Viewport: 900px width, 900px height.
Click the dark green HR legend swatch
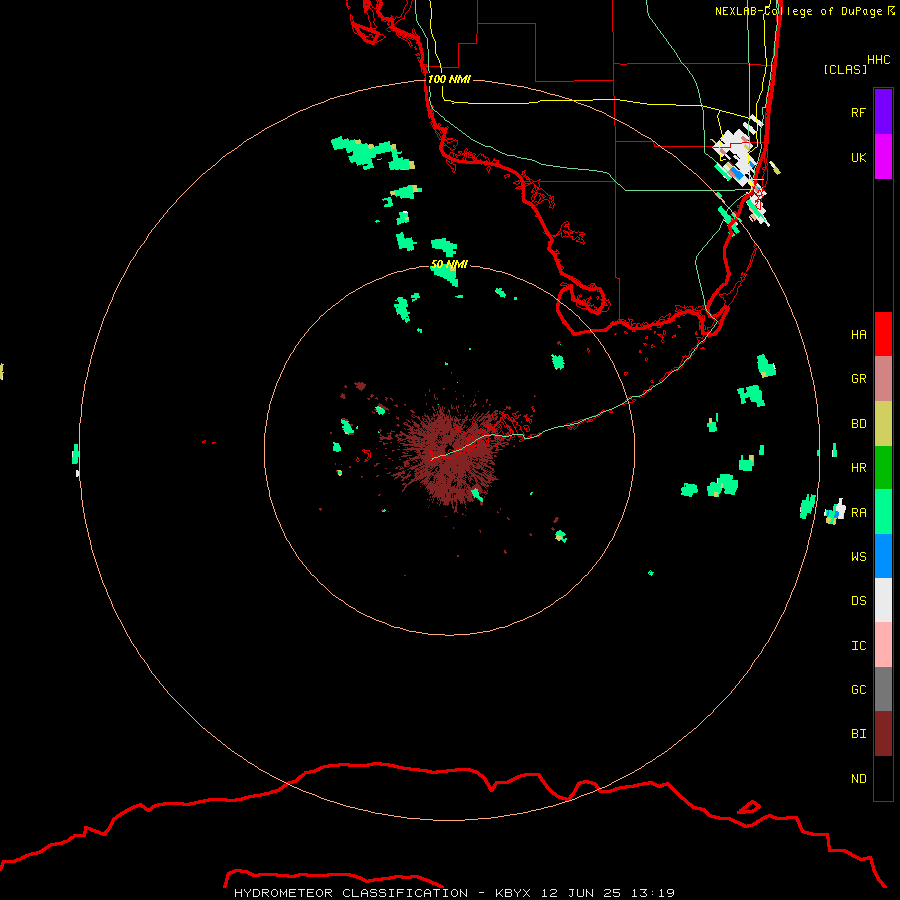pos(883,468)
